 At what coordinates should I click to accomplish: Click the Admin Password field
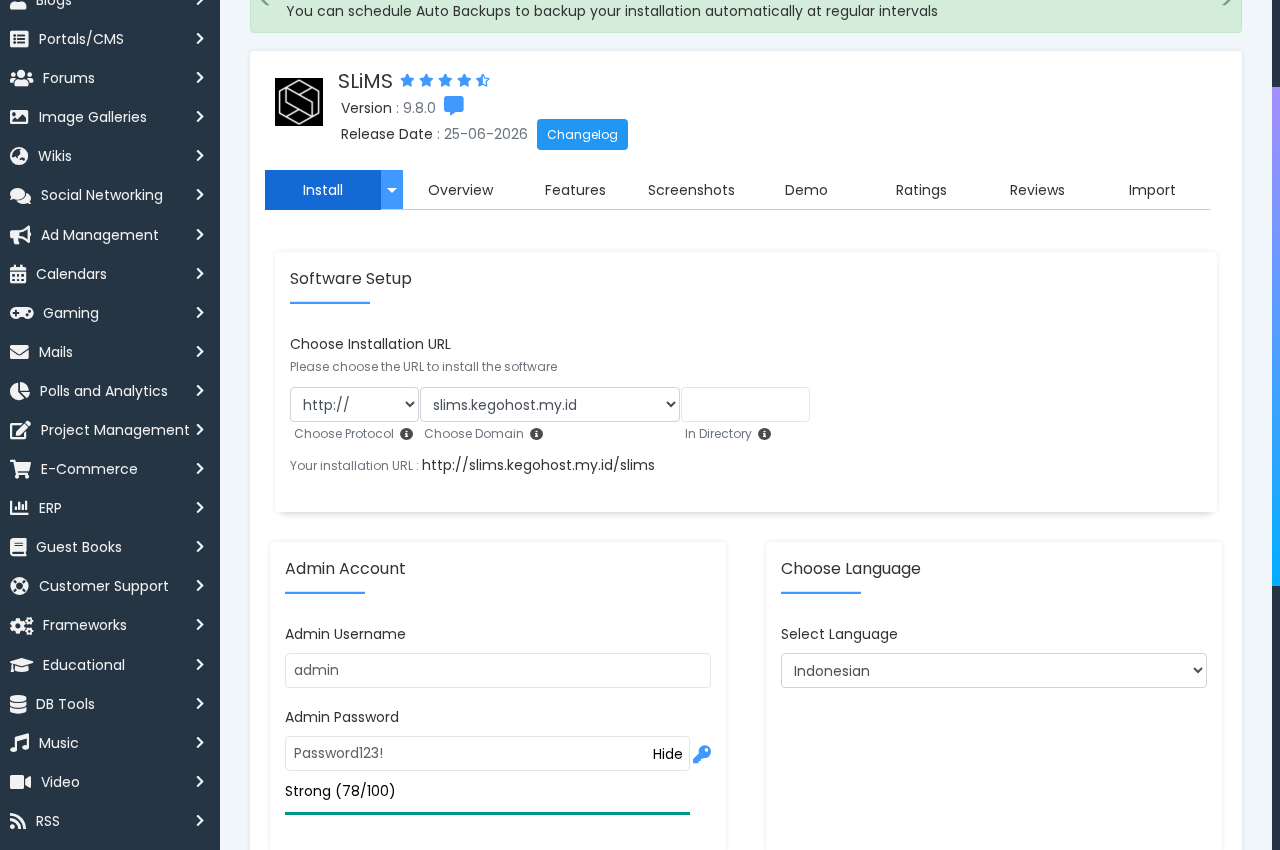coord(487,754)
